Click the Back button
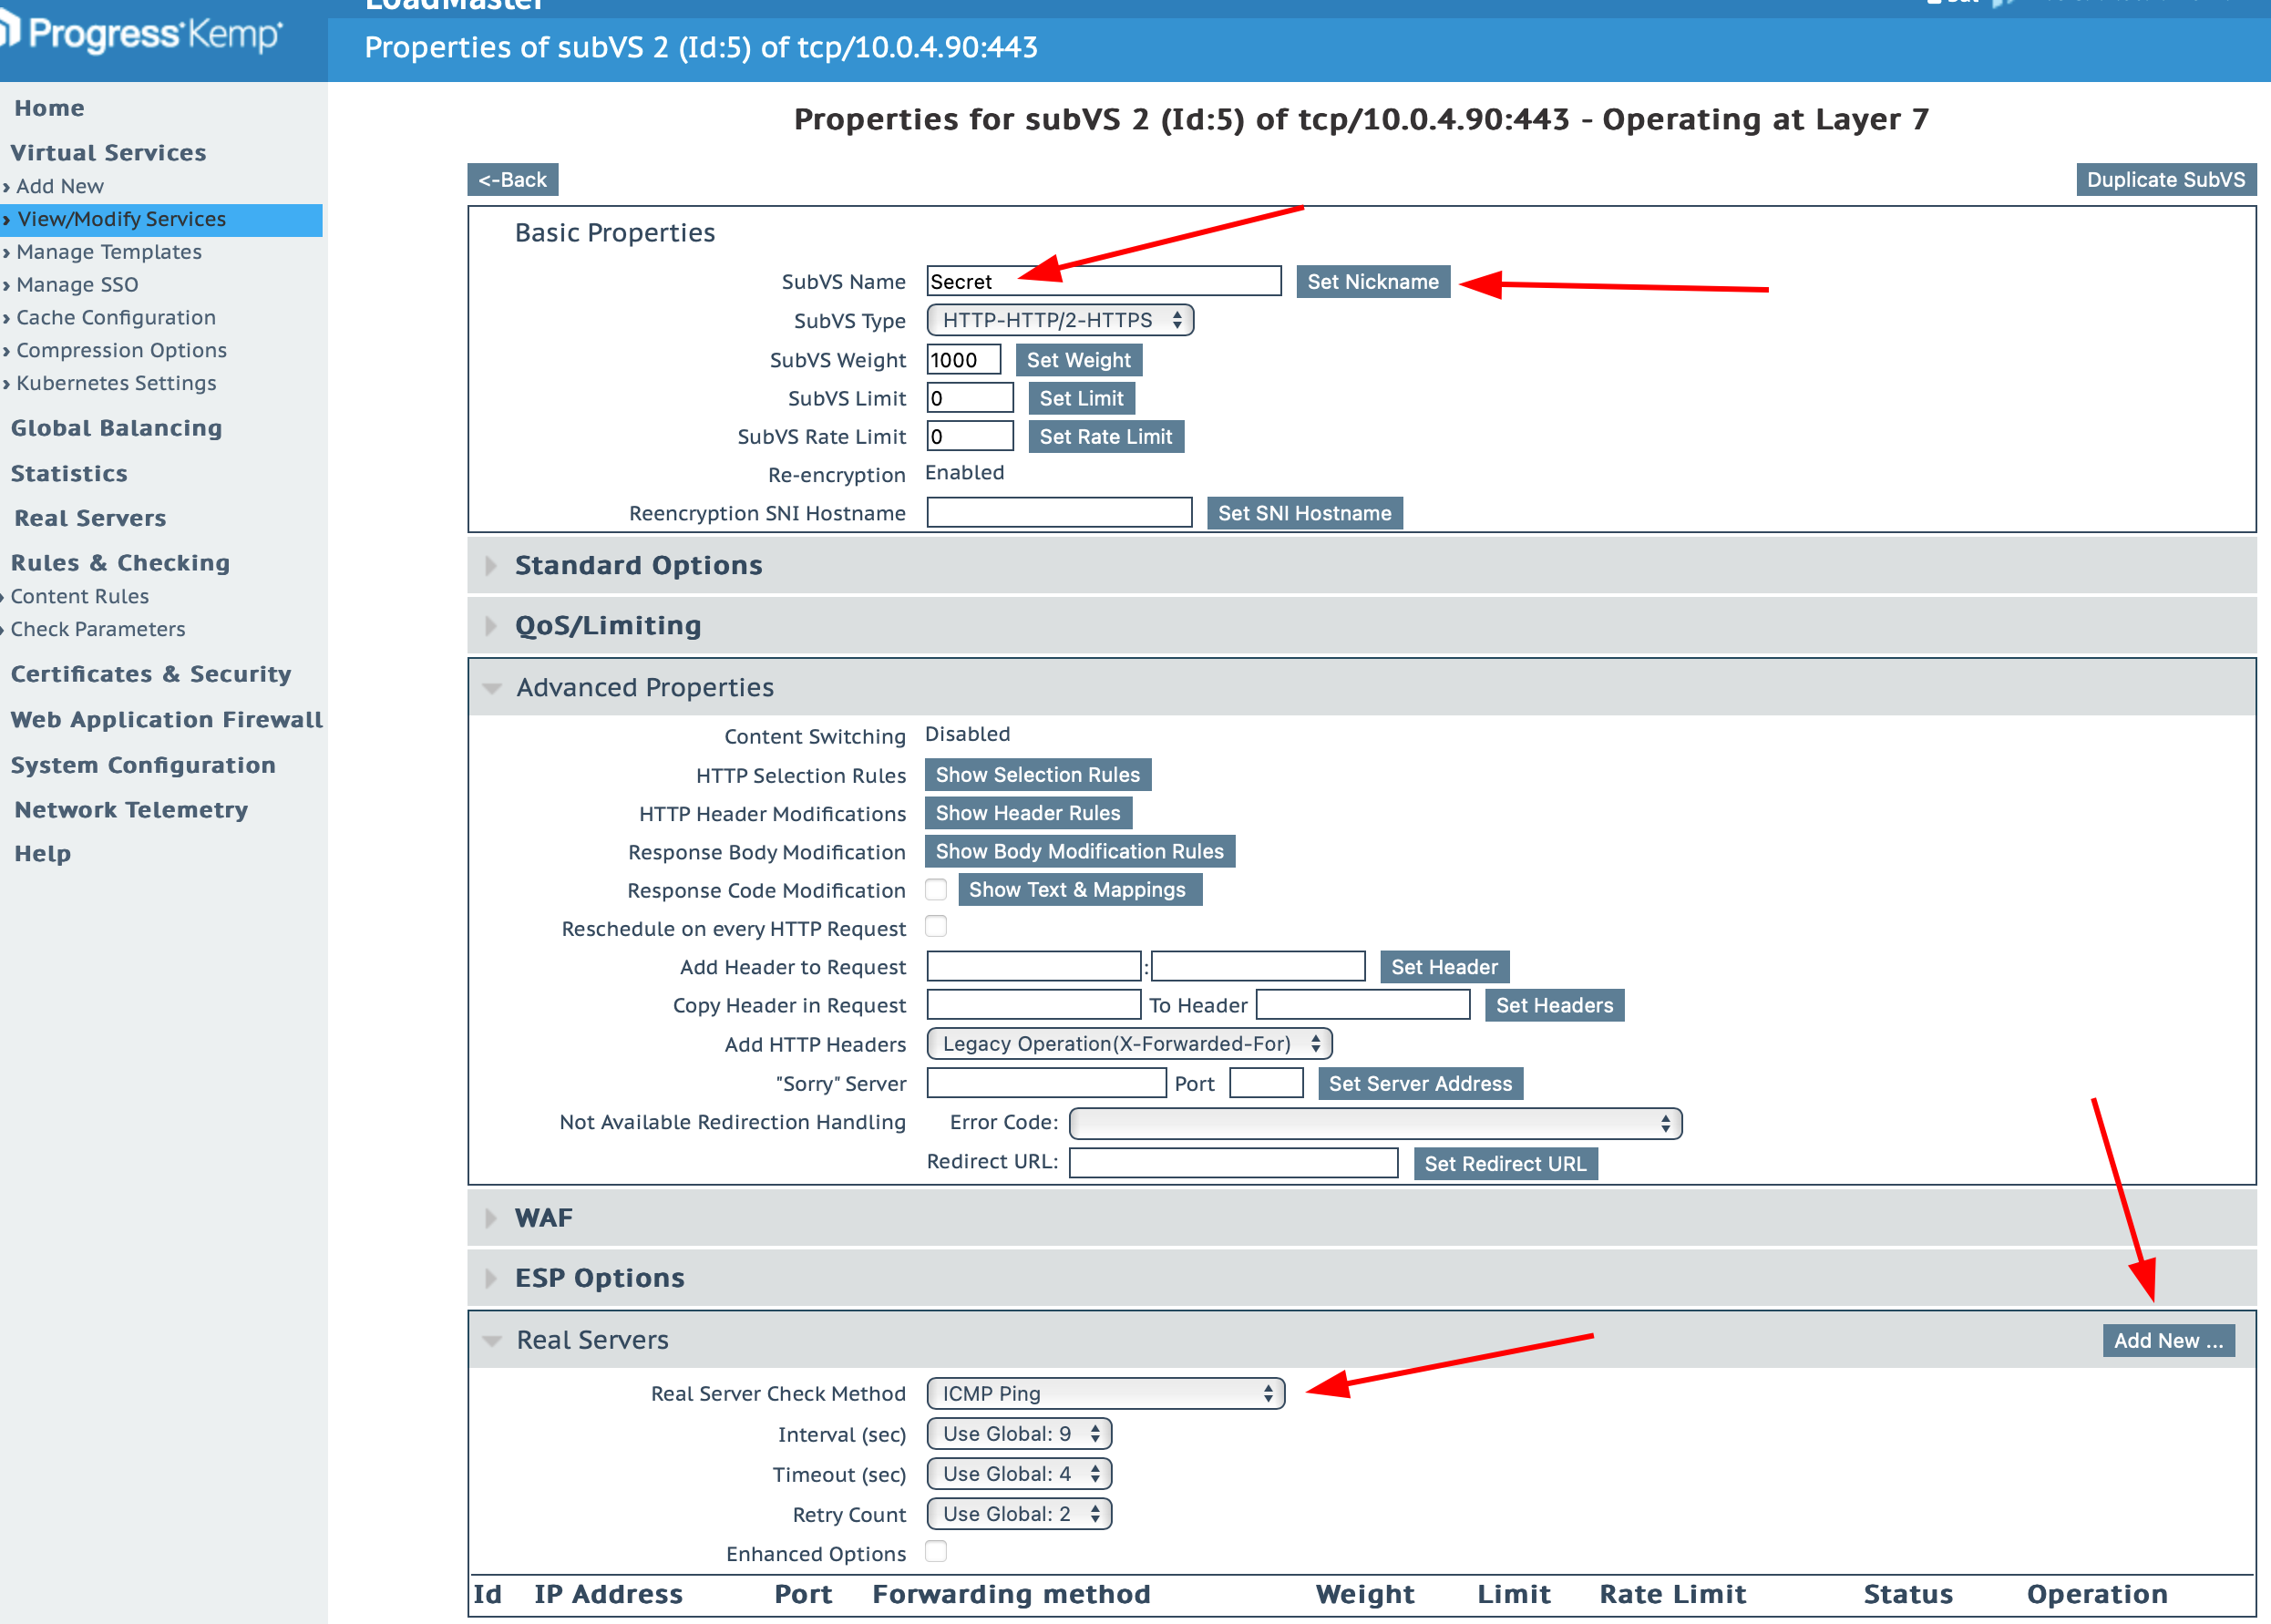The width and height of the screenshot is (2271, 1624). pyautogui.click(x=512, y=180)
